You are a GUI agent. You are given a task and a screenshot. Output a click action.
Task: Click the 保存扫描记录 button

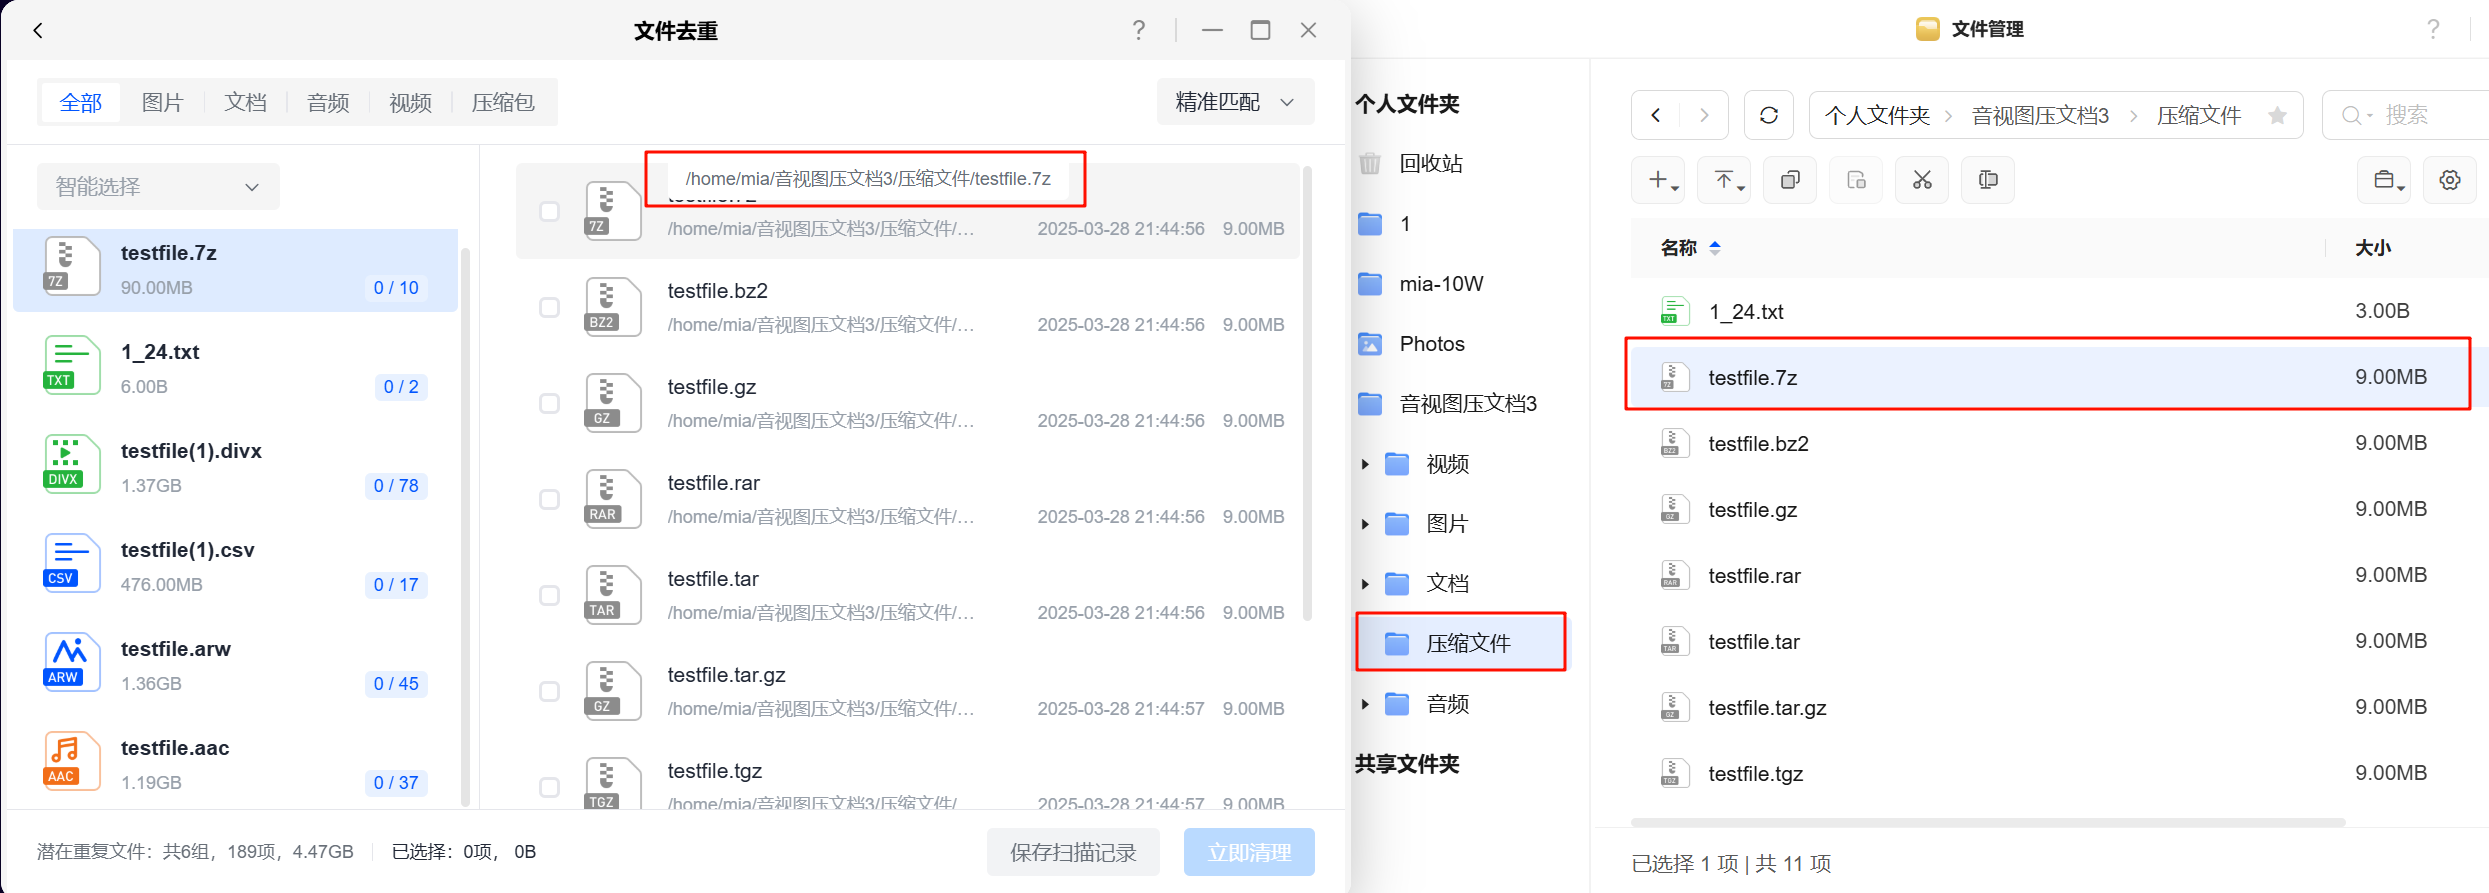(x=1072, y=852)
